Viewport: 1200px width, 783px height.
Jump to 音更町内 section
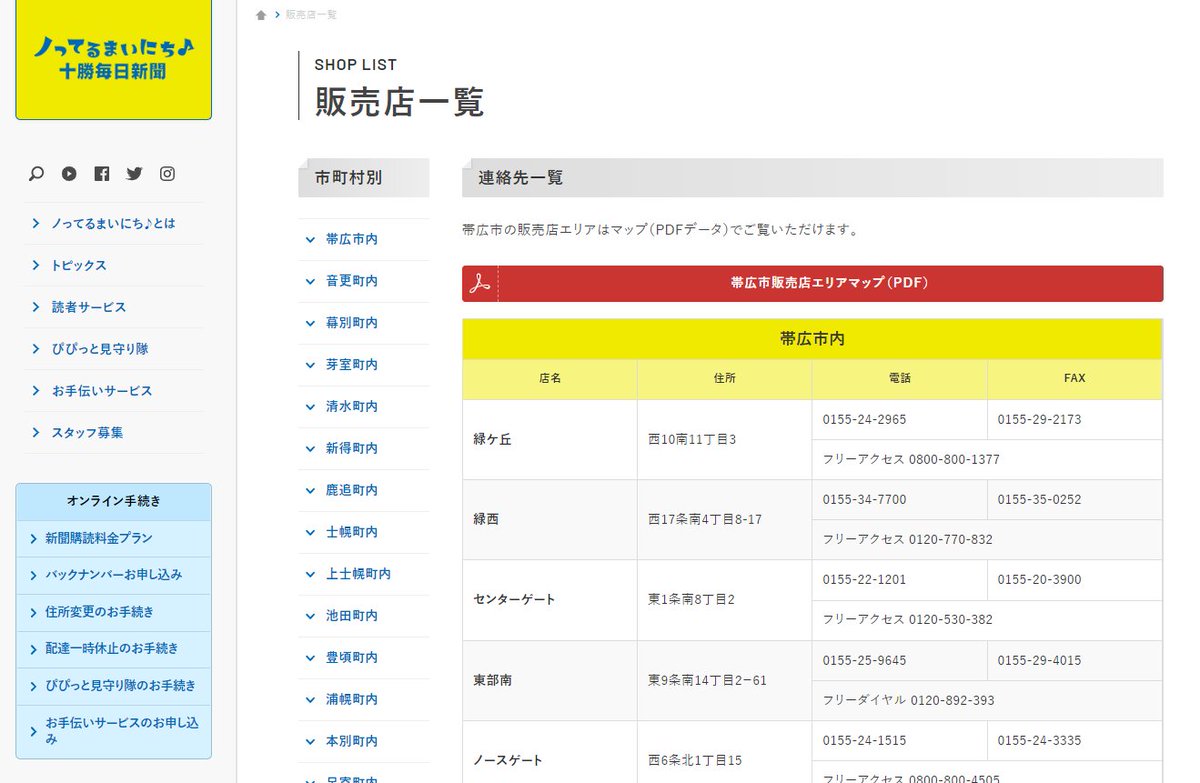364,282
